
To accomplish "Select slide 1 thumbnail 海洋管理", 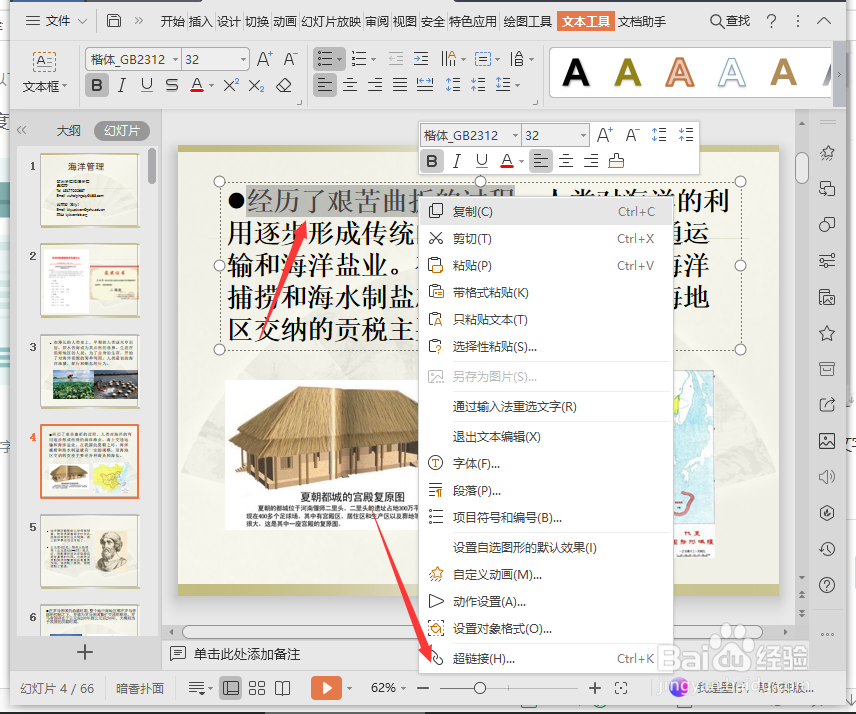I will coord(90,190).
